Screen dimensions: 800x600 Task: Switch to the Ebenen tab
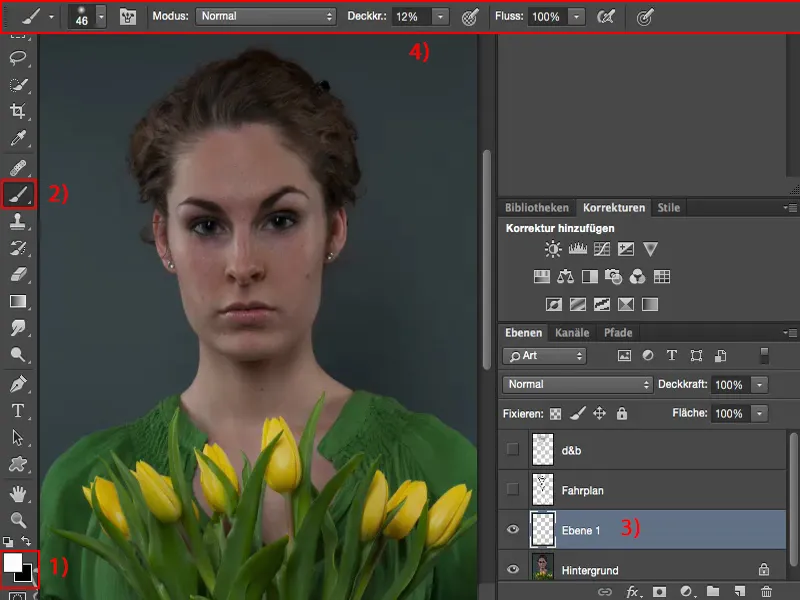point(523,333)
